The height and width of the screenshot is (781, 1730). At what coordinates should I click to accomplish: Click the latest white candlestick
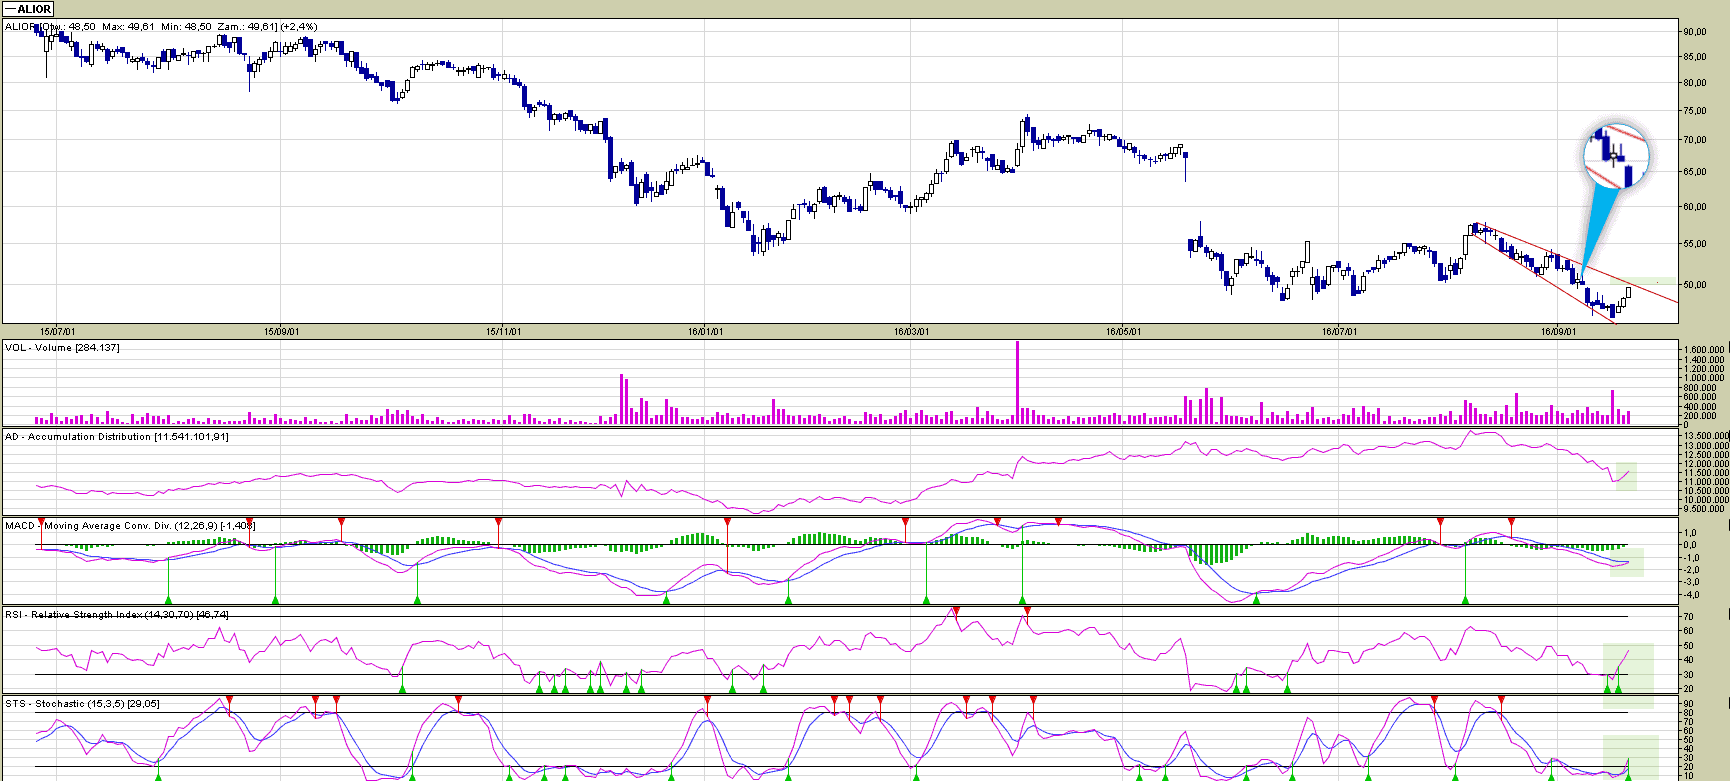pos(1628,292)
